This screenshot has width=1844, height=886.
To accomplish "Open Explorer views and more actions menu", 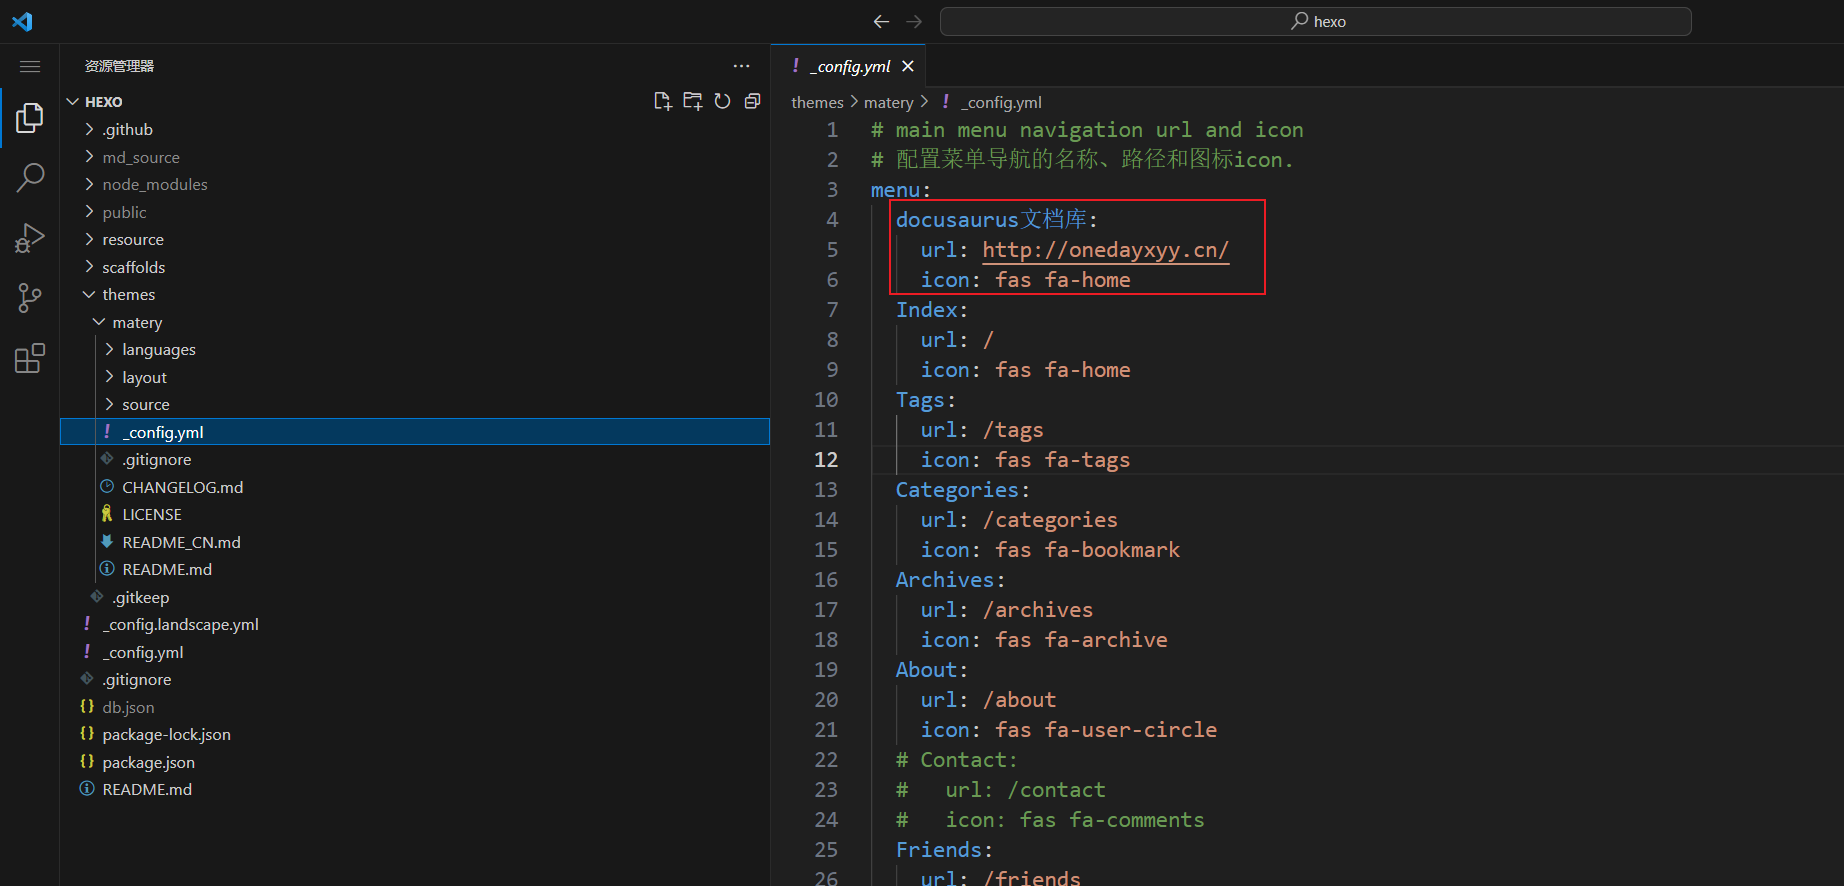I will (x=741, y=66).
